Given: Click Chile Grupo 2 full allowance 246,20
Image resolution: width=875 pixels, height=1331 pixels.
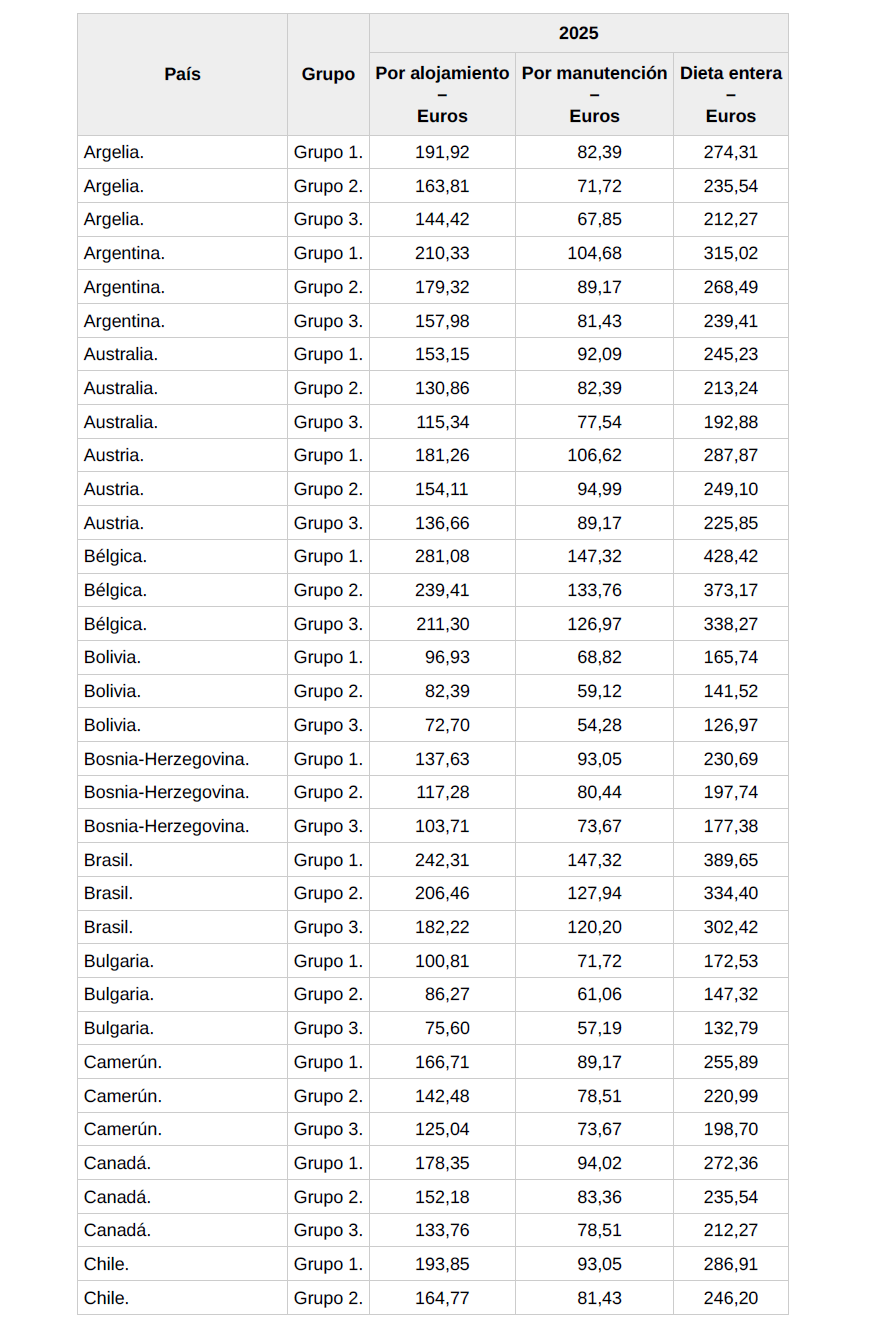Looking at the screenshot, I should (x=730, y=1298).
